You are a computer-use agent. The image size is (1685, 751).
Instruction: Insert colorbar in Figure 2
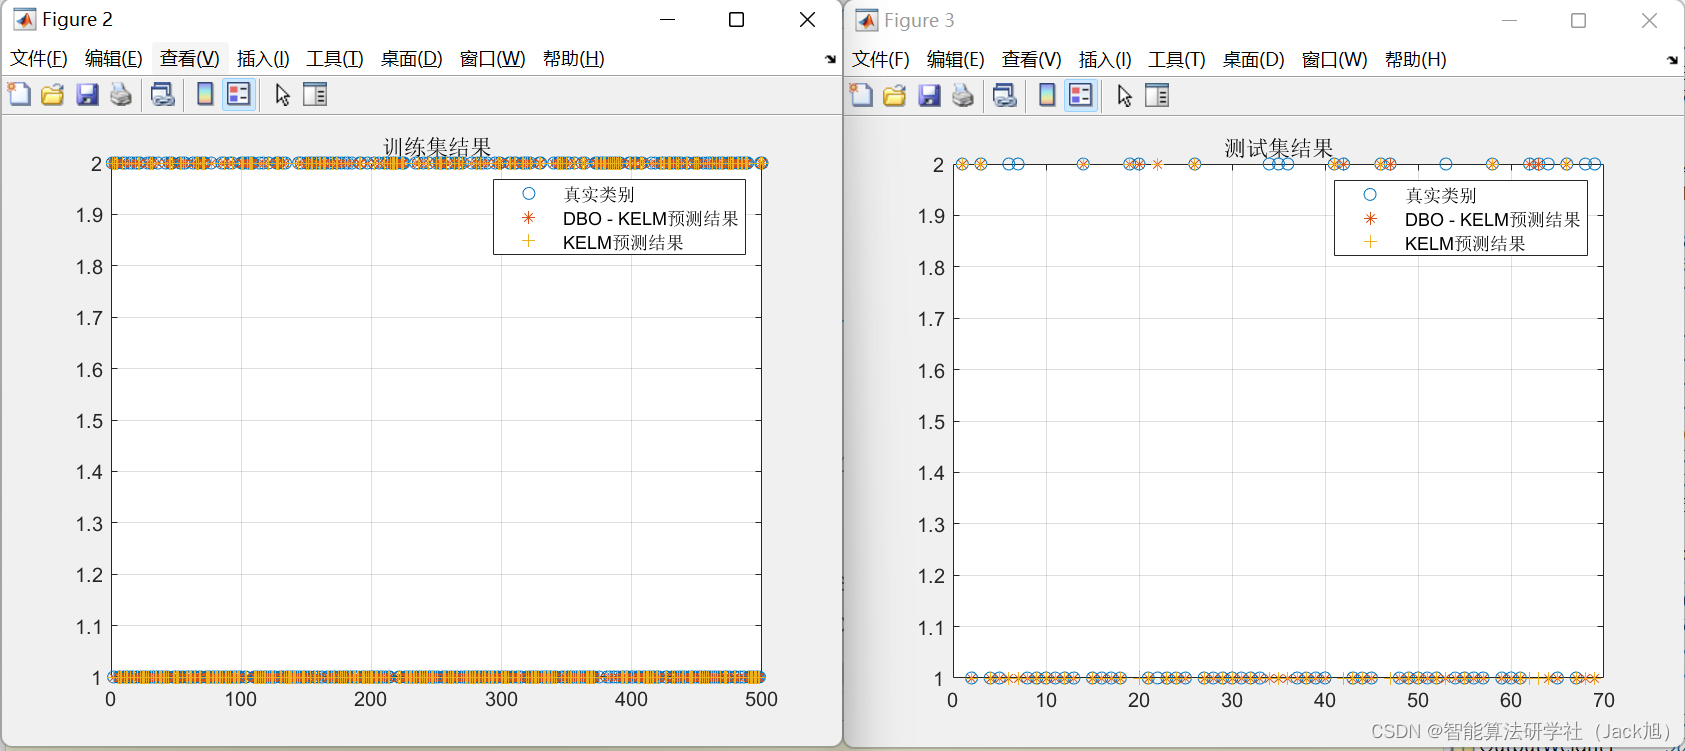(205, 94)
